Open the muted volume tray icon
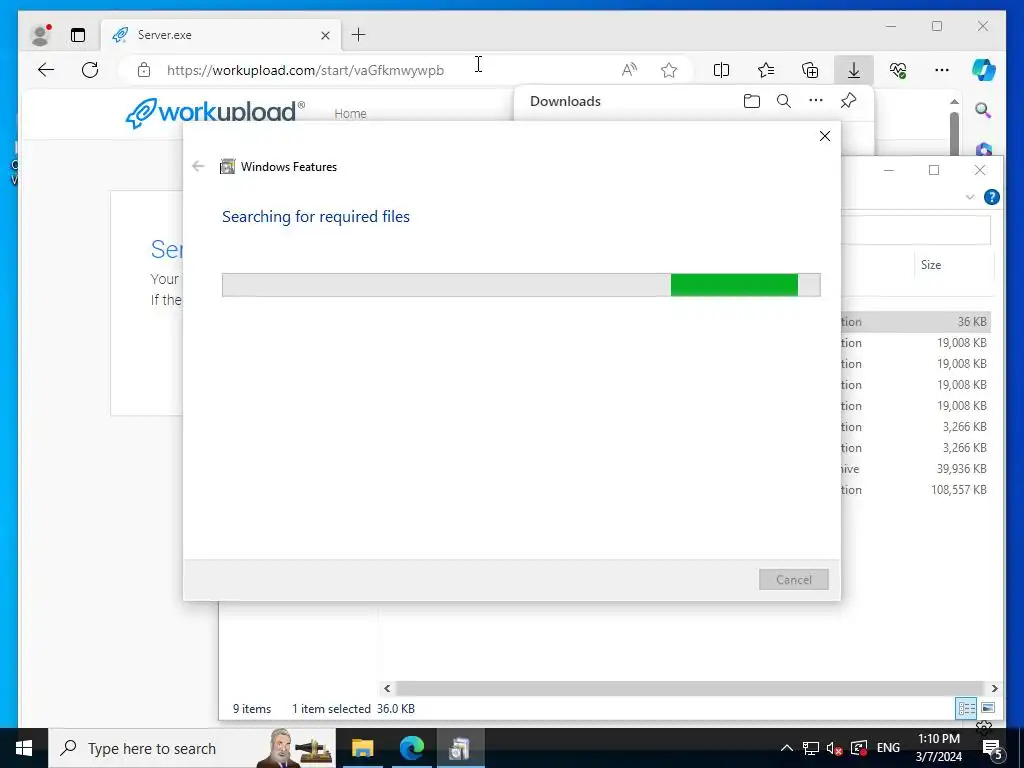 click(x=834, y=748)
